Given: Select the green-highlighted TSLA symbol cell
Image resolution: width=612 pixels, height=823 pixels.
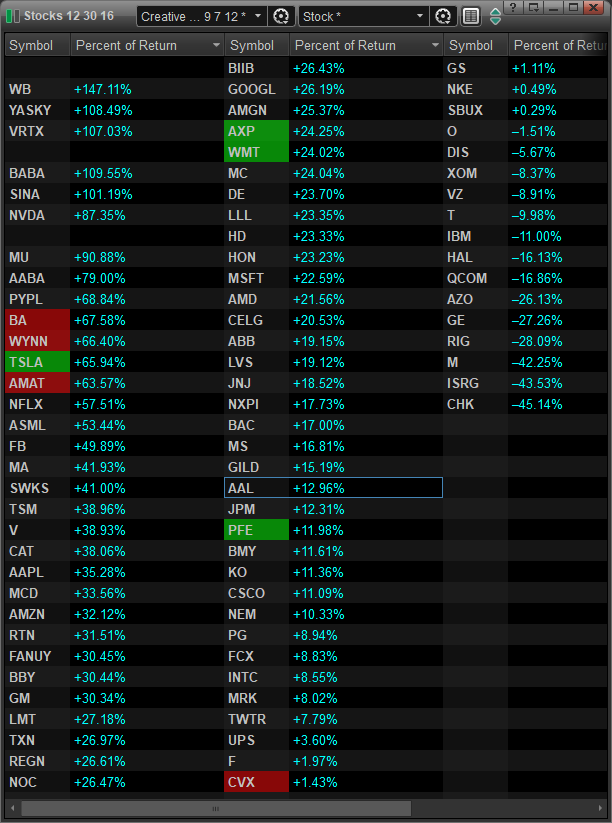Looking at the screenshot, I should 37,362.
